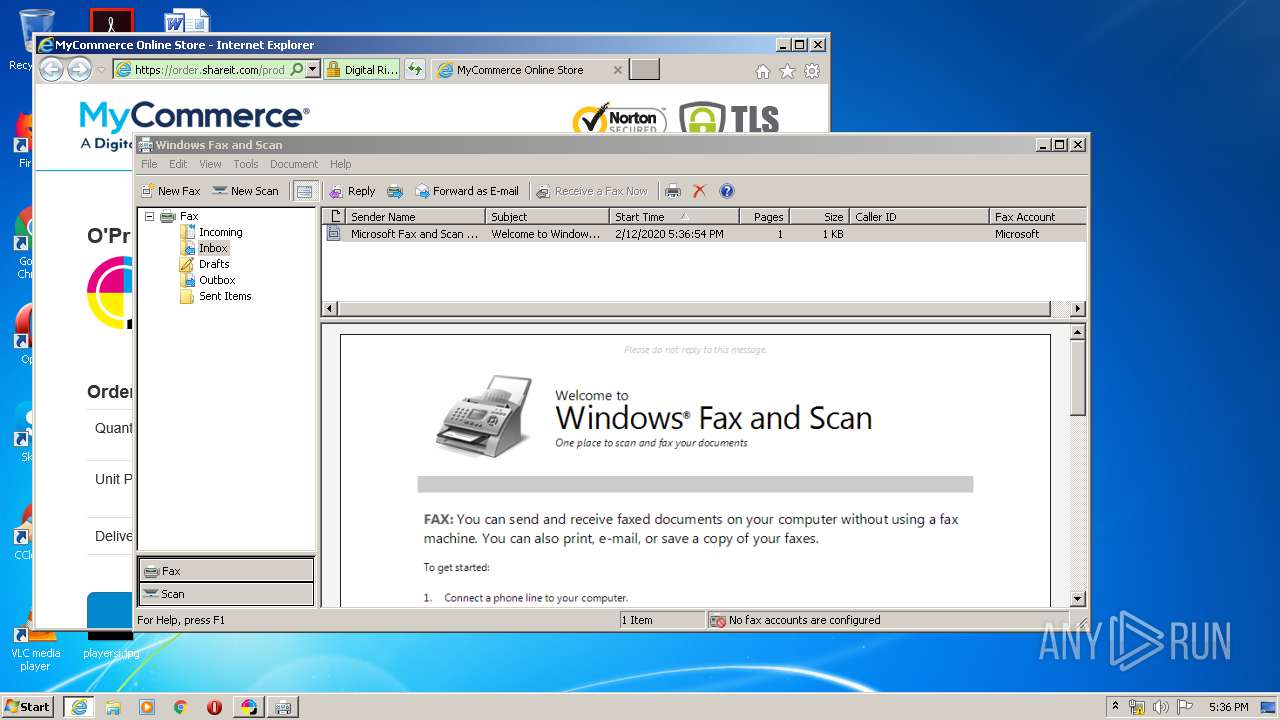The width and height of the screenshot is (1280, 720).
Task: Open the Help menu
Action: (341, 164)
